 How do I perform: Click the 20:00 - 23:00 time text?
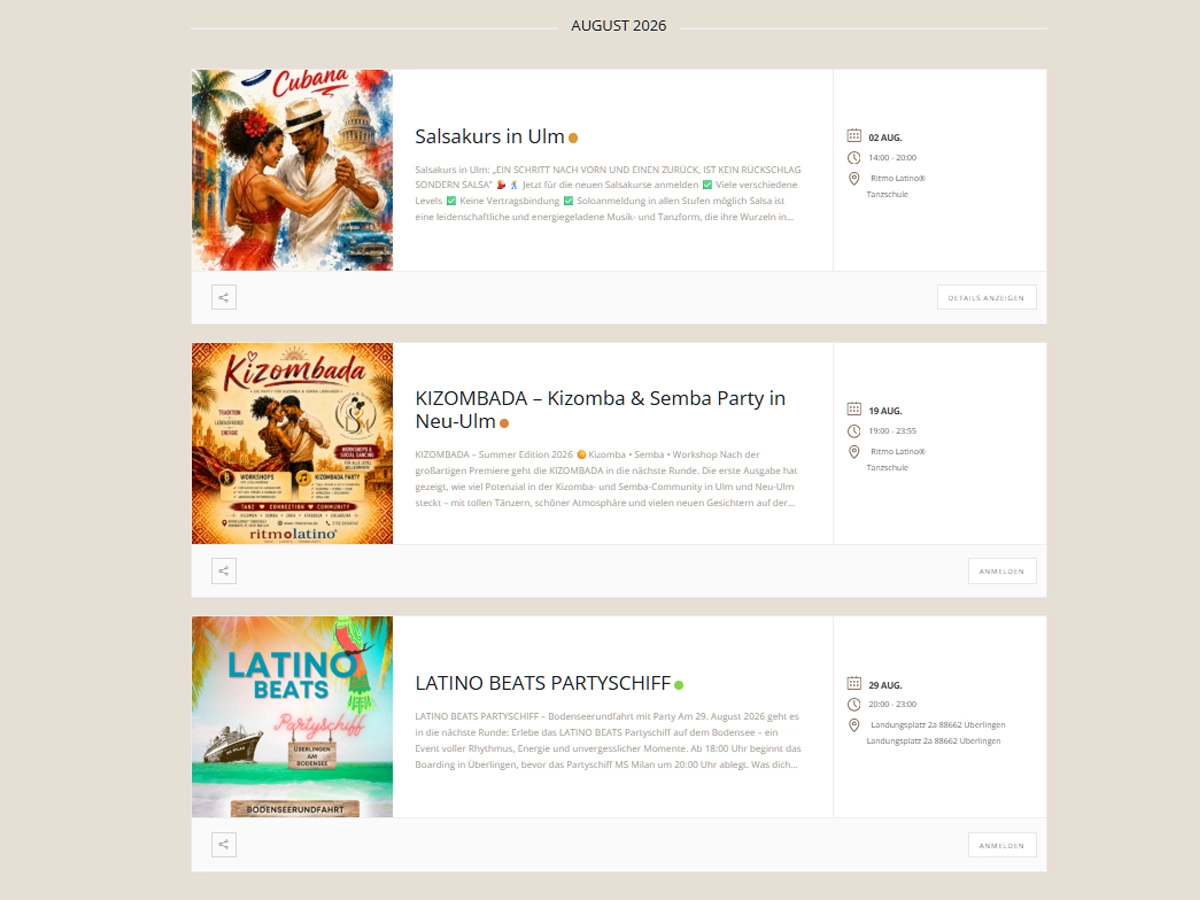pyautogui.click(x=892, y=704)
